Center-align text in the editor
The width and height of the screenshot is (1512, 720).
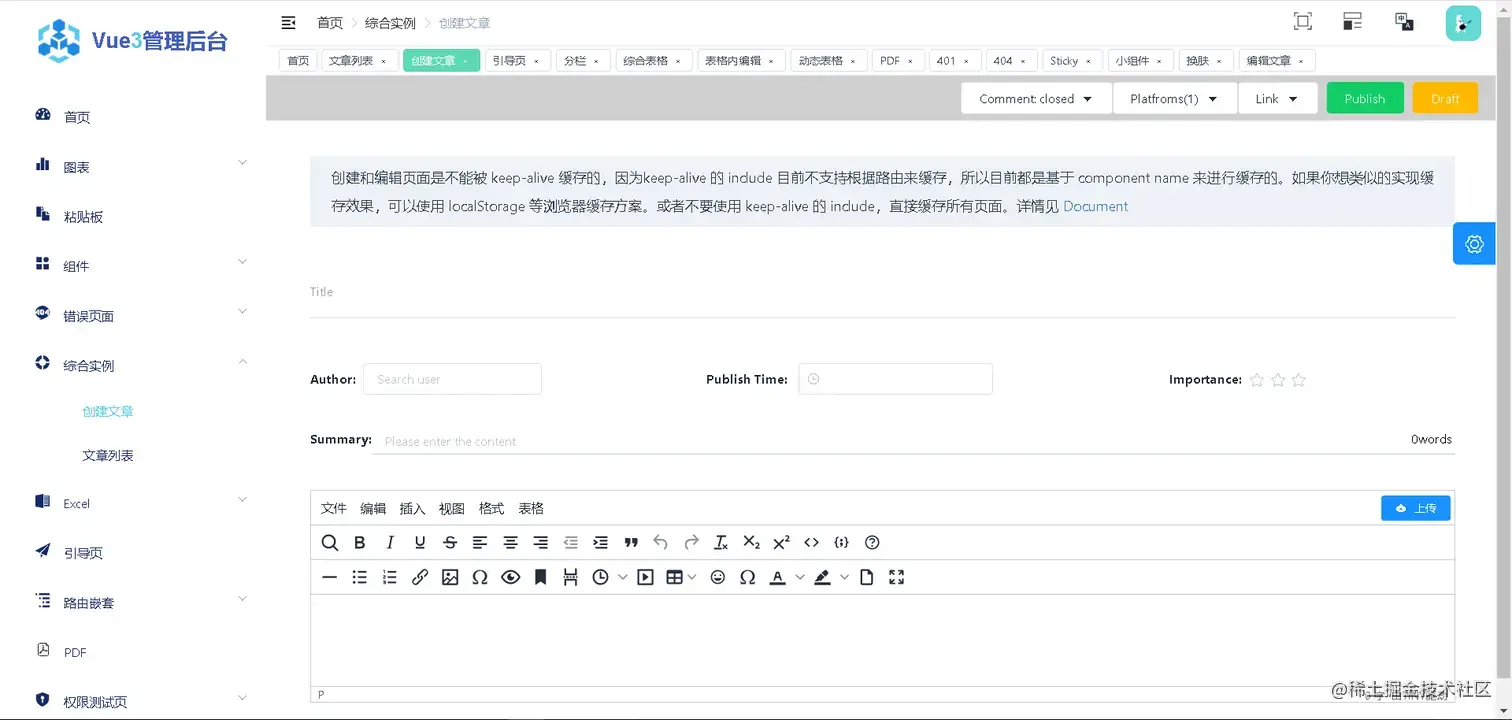pos(510,543)
